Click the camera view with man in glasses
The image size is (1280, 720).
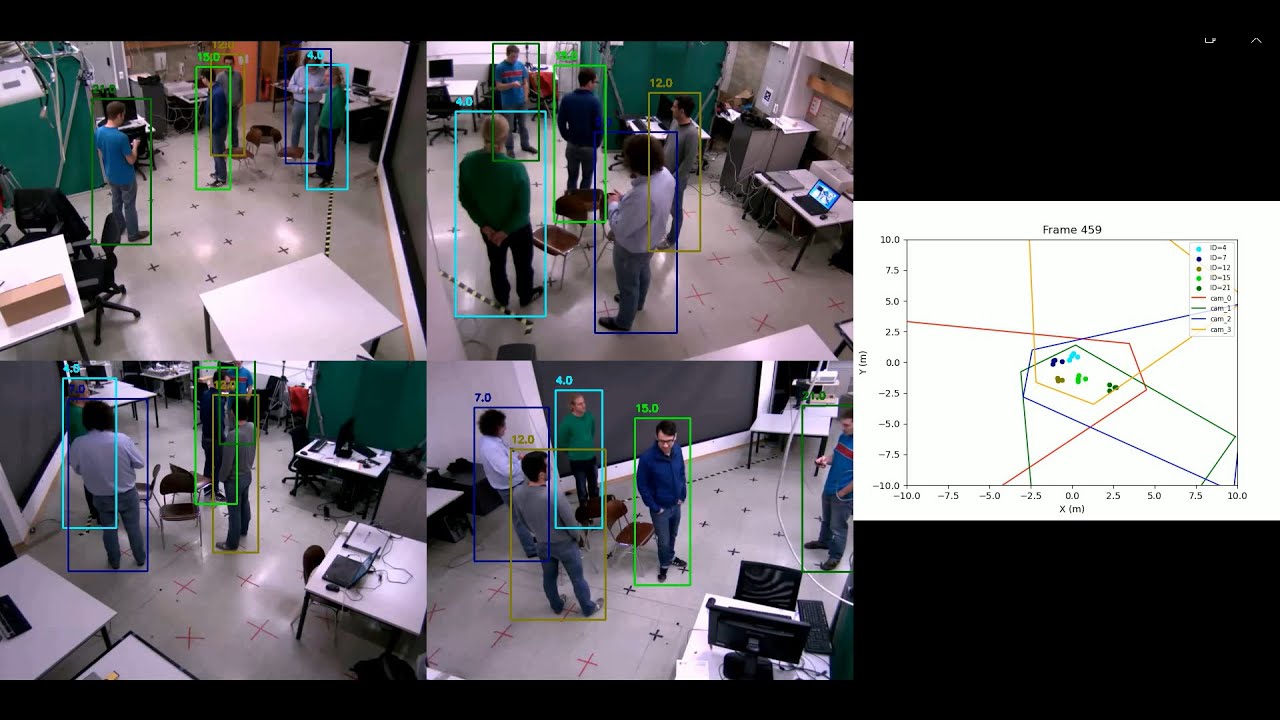coord(640,520)
